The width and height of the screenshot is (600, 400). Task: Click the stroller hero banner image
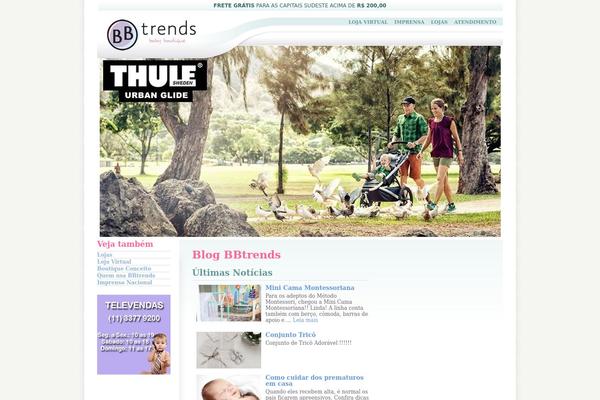(300, 141)
